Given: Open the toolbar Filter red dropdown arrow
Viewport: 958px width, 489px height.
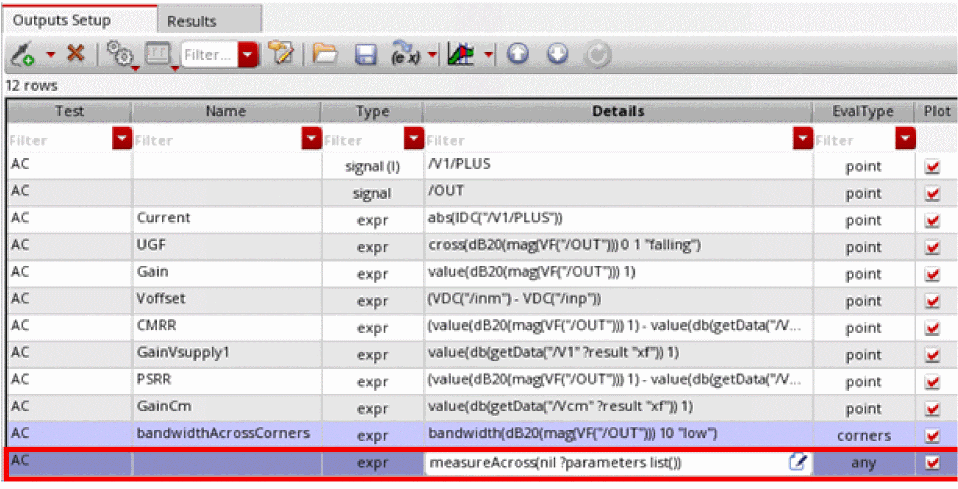Looking at the screenshot, I should coord(247,55).
